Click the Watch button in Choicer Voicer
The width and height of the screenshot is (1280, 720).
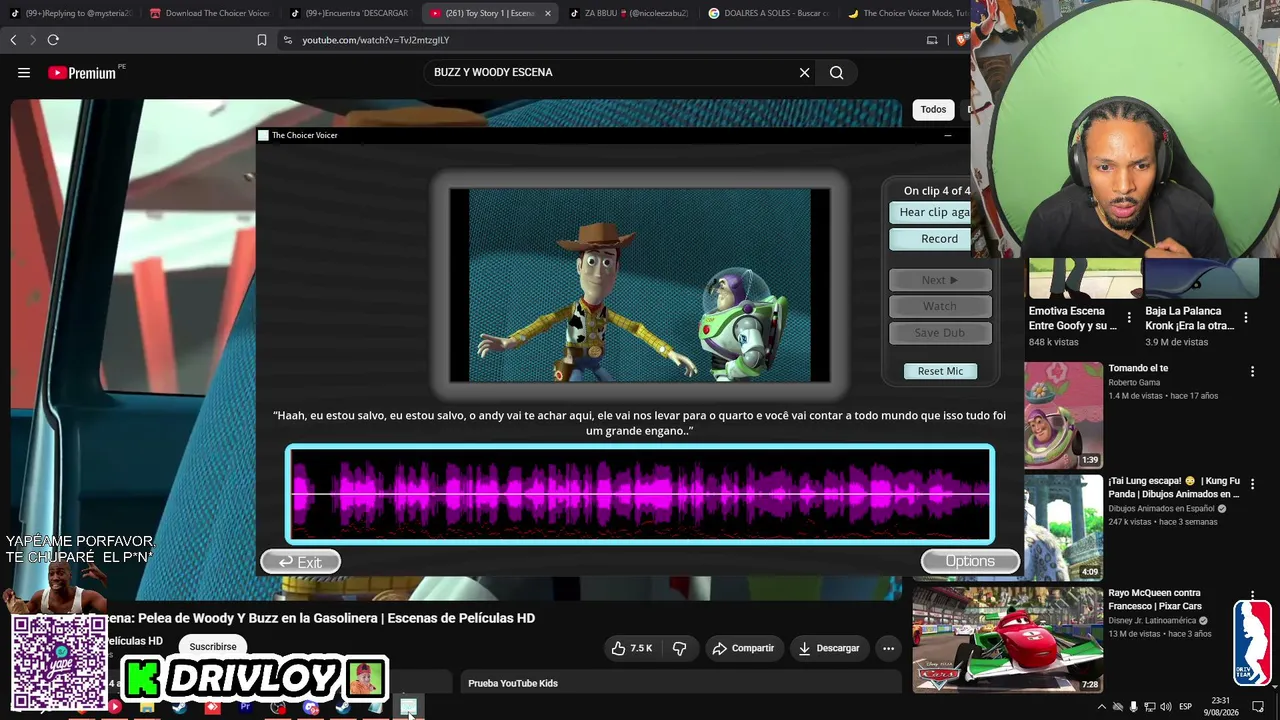click(x=940, y=306)
